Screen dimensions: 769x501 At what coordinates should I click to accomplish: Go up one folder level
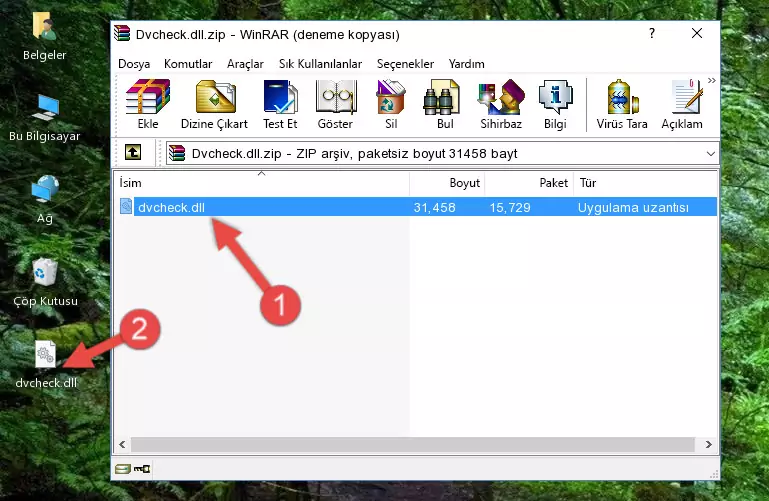[x=133, y=152]
